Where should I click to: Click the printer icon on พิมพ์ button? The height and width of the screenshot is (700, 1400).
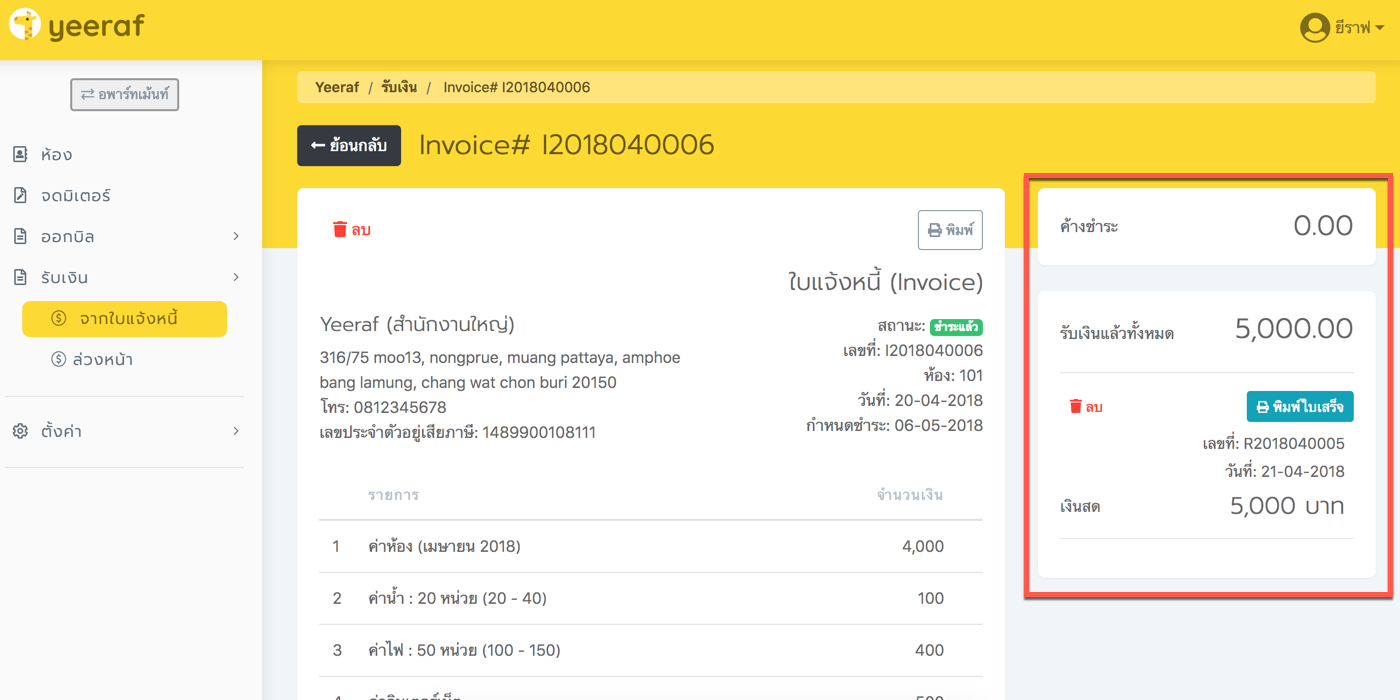935,230
